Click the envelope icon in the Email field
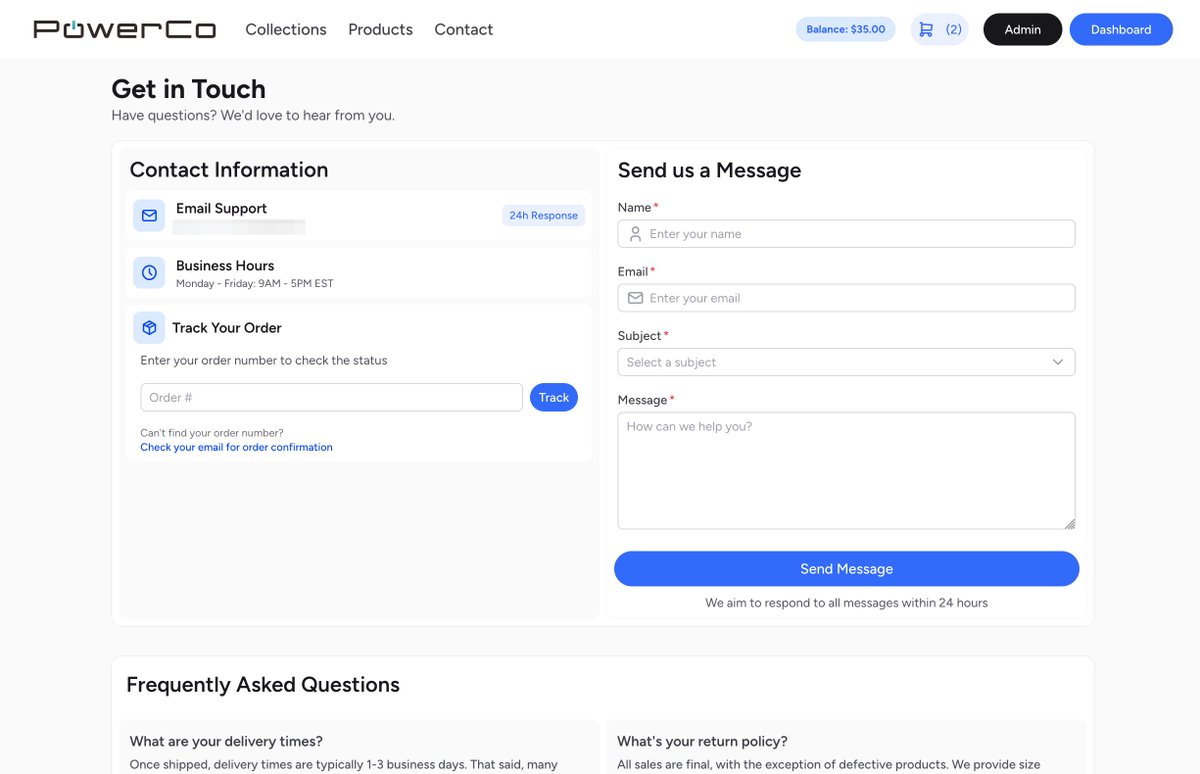 point(635,297)
